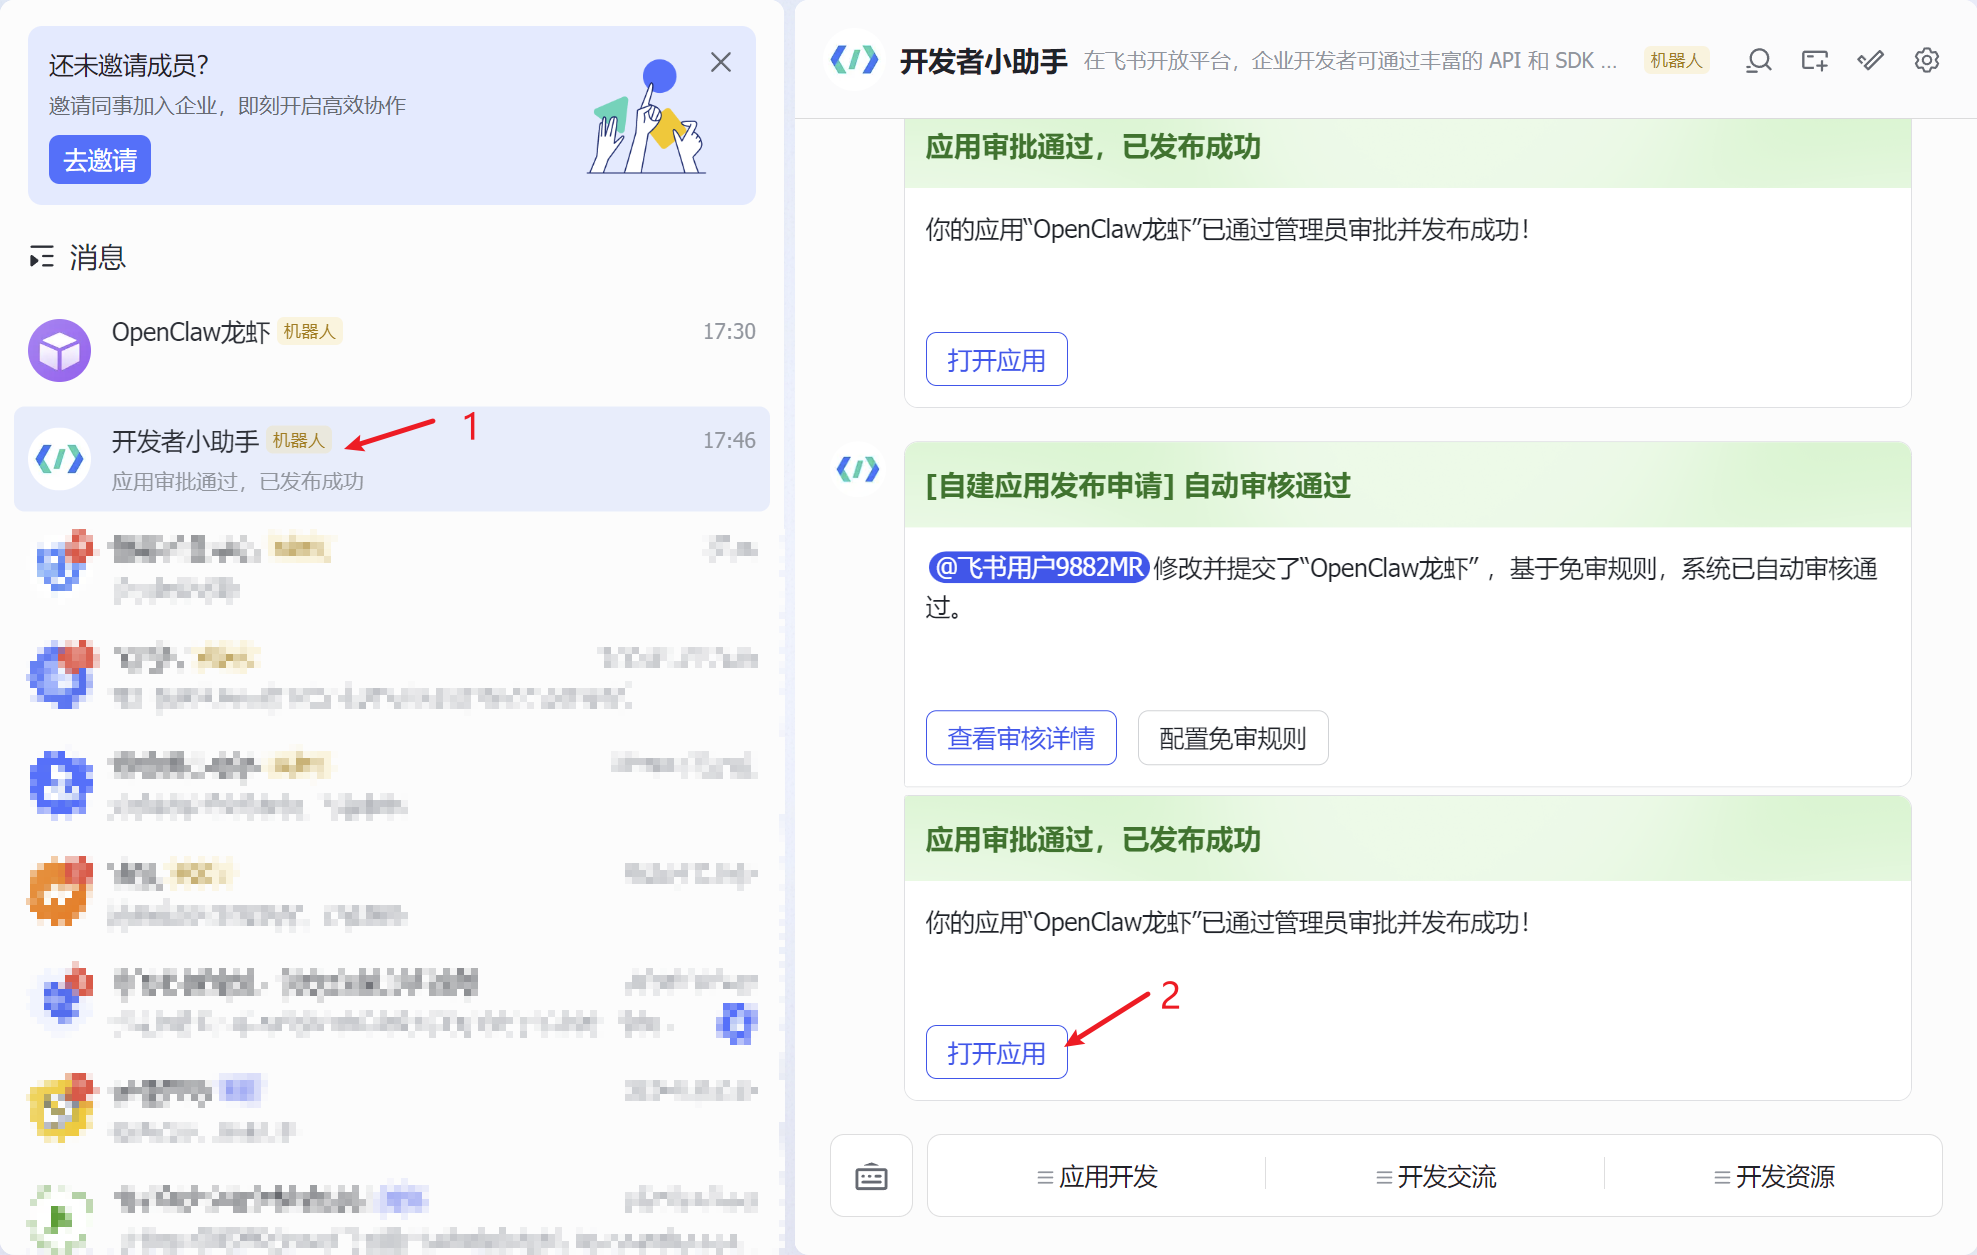Click 配置免审规则 button
This screenshot has width=1977, height=1255.
click(x=1232, y=738)
